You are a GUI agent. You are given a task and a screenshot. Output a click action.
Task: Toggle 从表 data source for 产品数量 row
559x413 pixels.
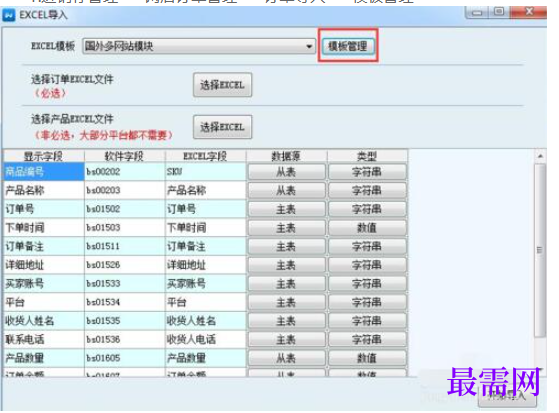(x=287, y=358)
